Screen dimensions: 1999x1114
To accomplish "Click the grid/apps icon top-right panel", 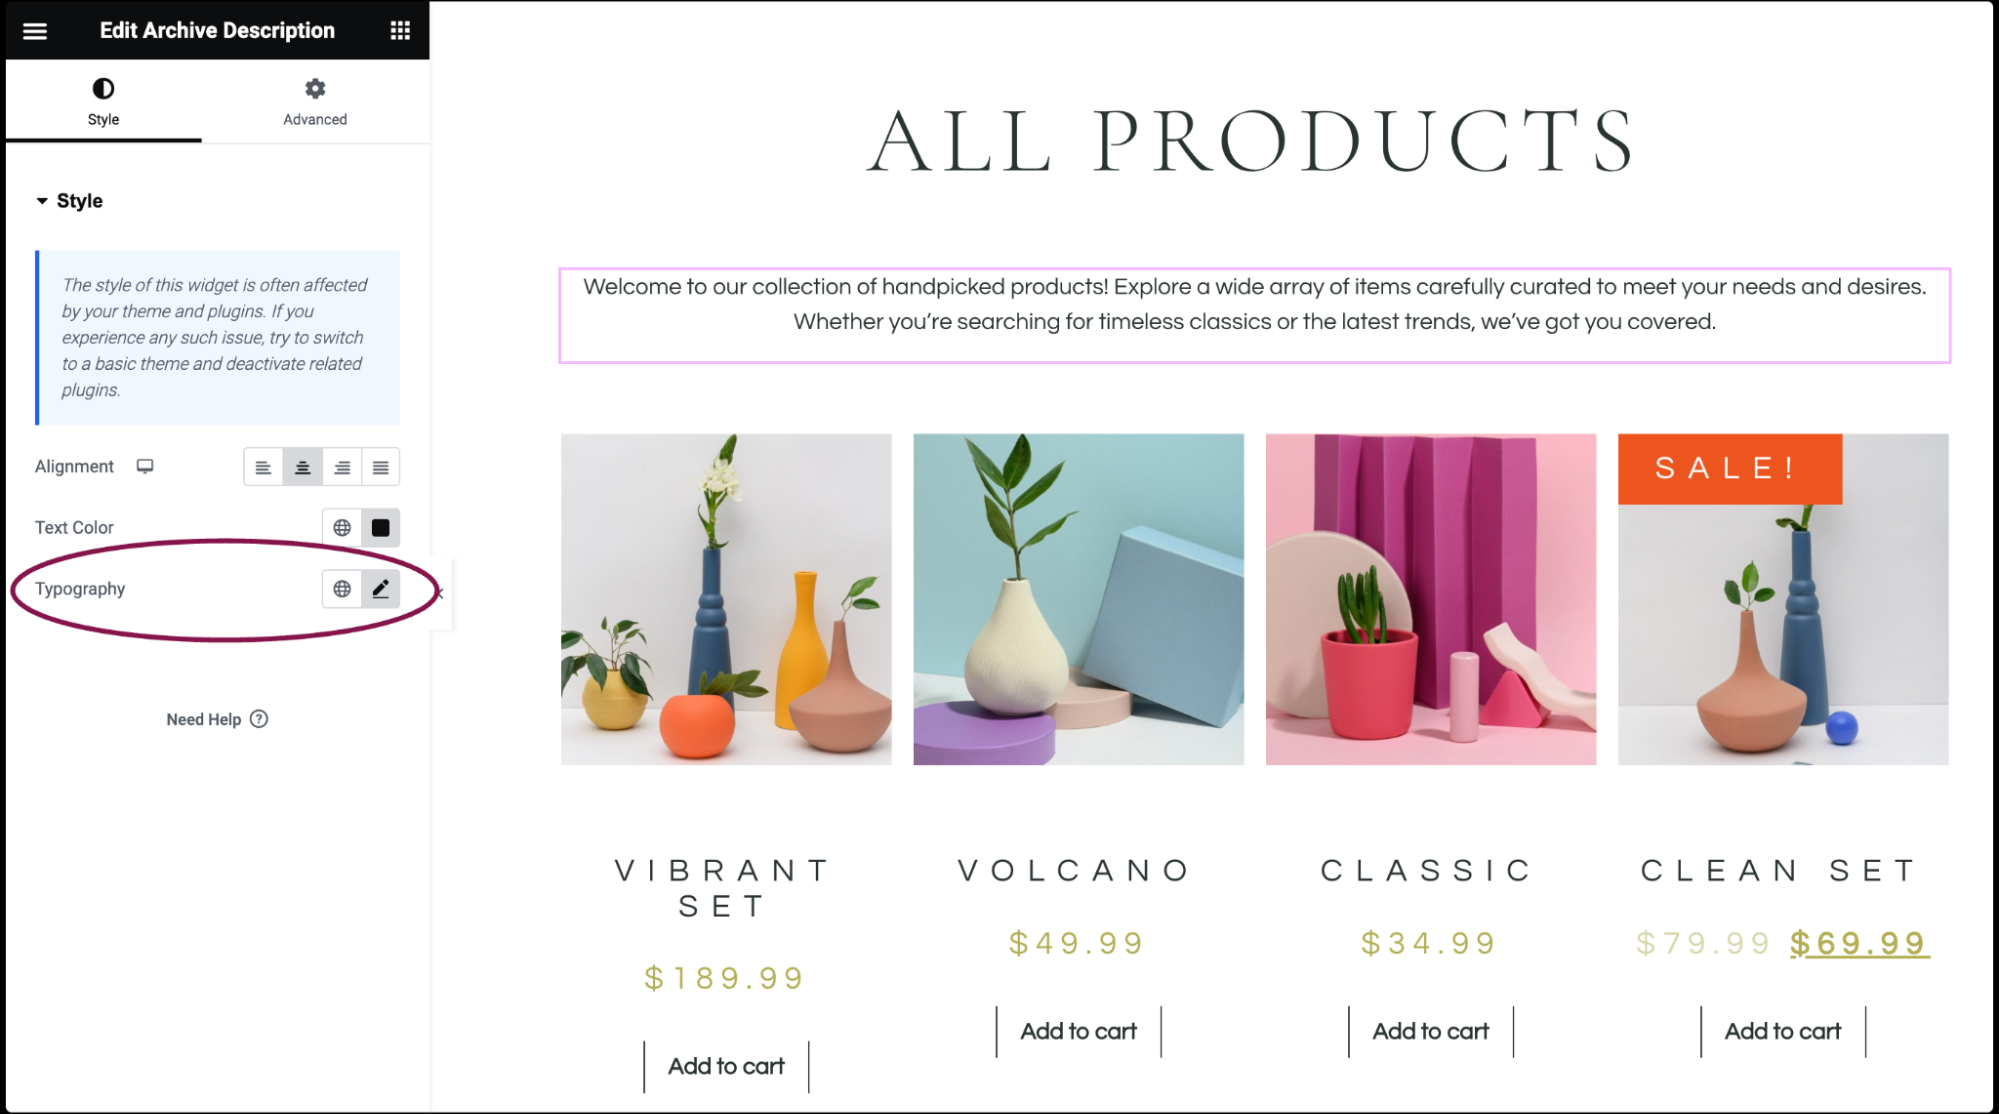I will 399,30.
